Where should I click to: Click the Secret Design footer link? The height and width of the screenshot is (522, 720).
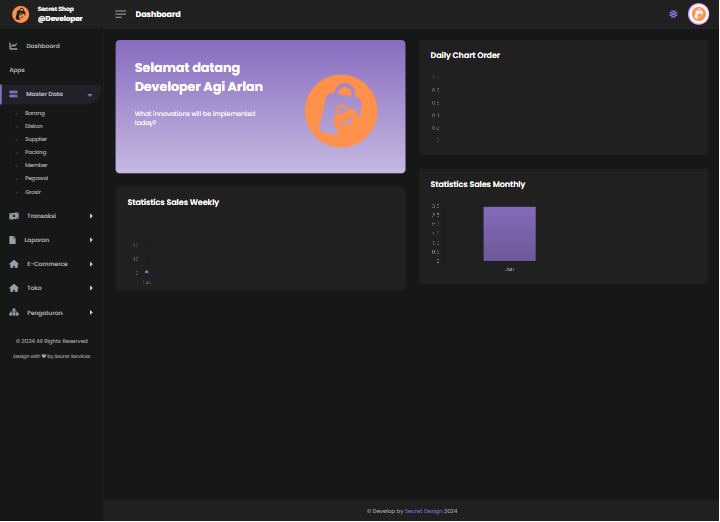tap(423, 511)
